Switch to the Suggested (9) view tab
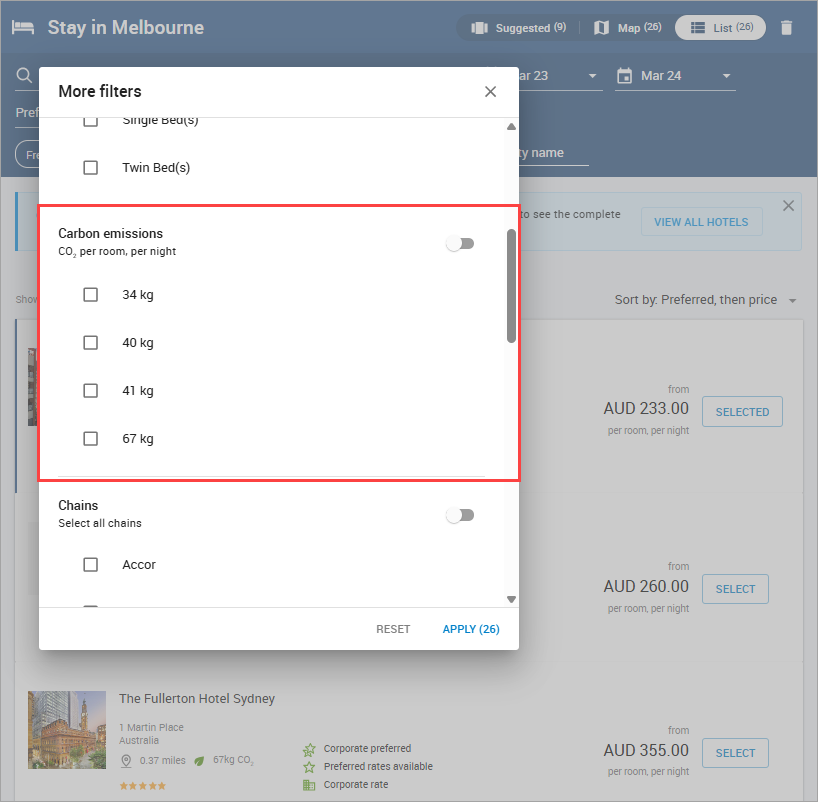The image size is (818, 802). click(x=518, y=28)
